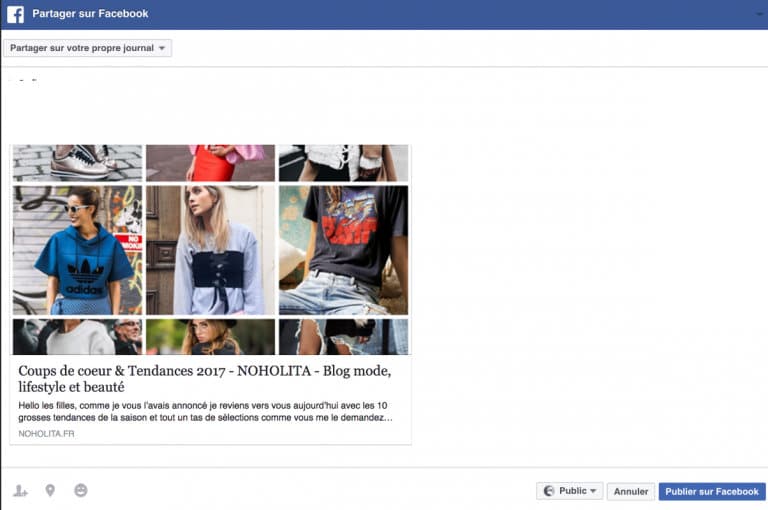Click the location pin icon
The height and width of the screenshot is (510, 768).
[50, 490]
